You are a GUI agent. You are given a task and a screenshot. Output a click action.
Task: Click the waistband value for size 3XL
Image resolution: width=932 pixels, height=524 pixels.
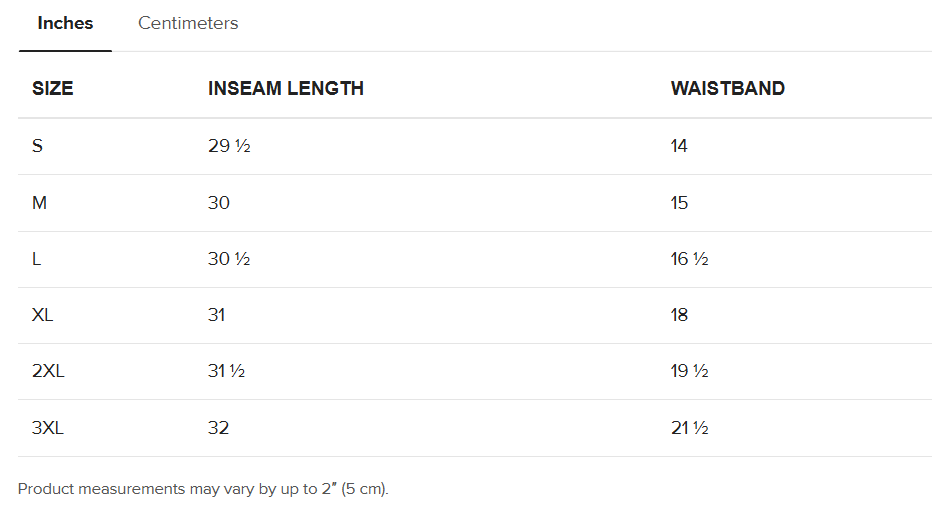[x=690, y=428]
